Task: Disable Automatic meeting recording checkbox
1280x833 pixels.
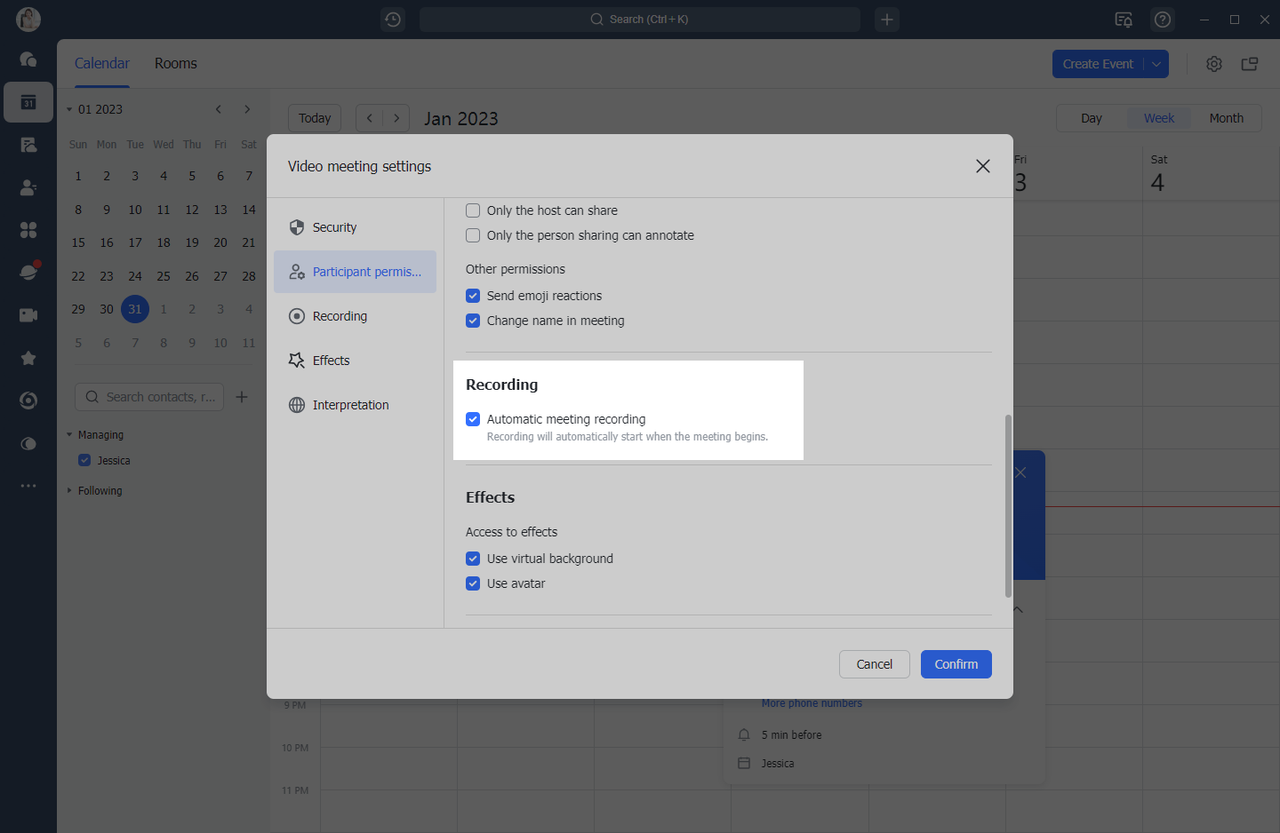Action: pyautogui.click(x=473, y=420)
